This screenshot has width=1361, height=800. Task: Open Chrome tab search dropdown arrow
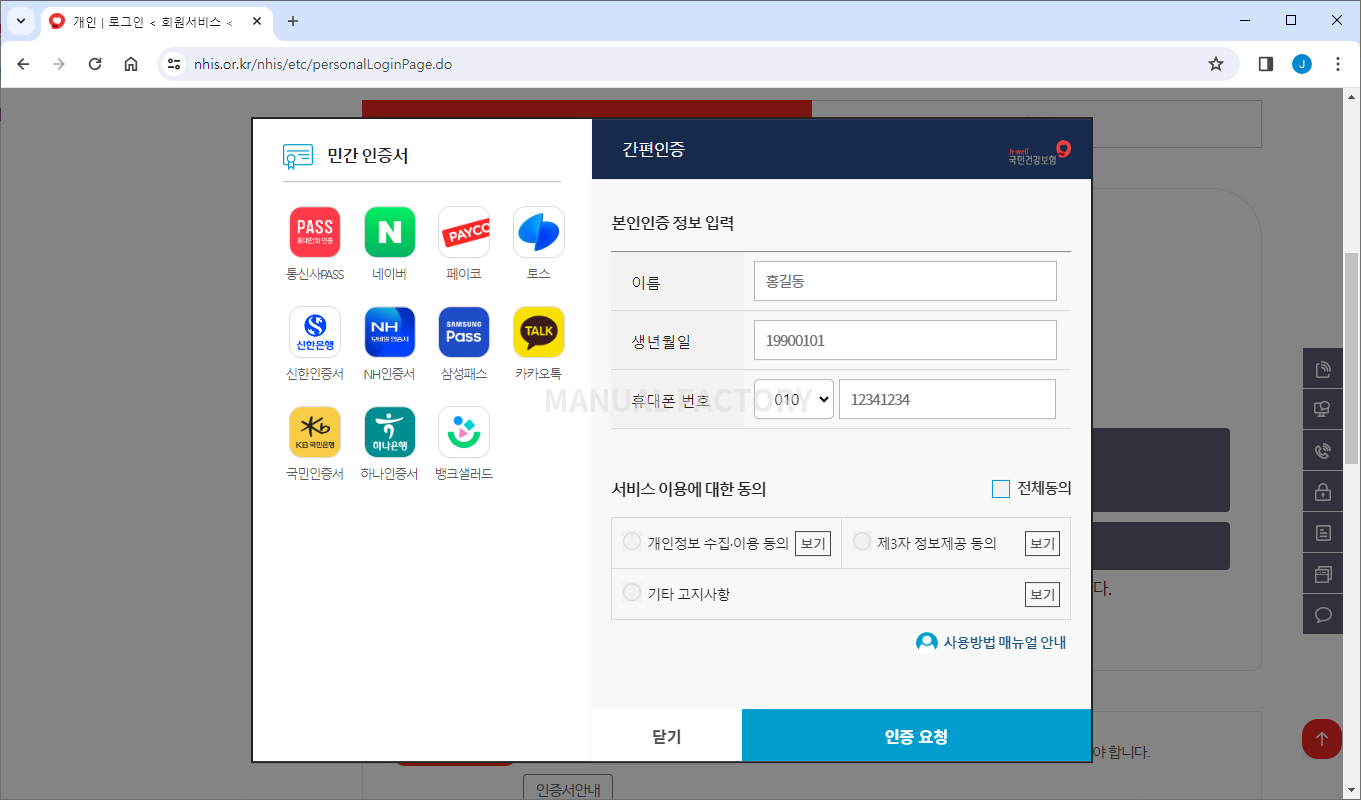coord(20,21)
